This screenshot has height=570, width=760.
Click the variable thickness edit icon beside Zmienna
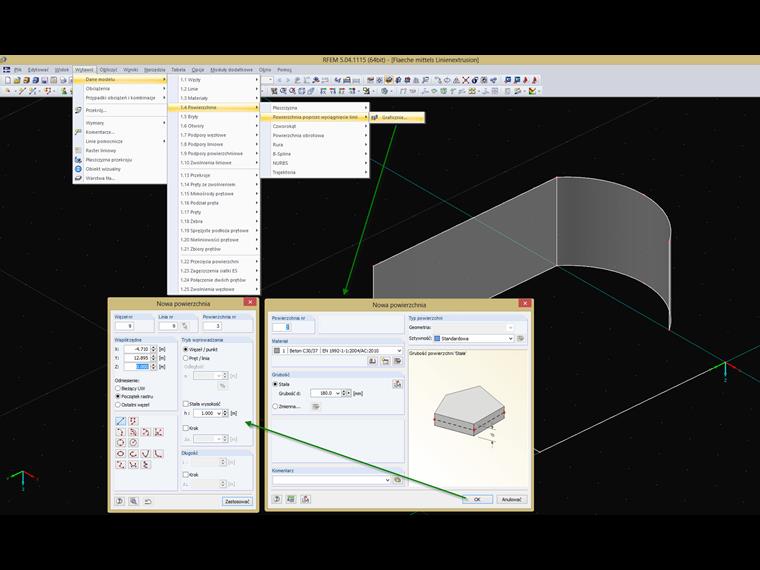point(316,406)
